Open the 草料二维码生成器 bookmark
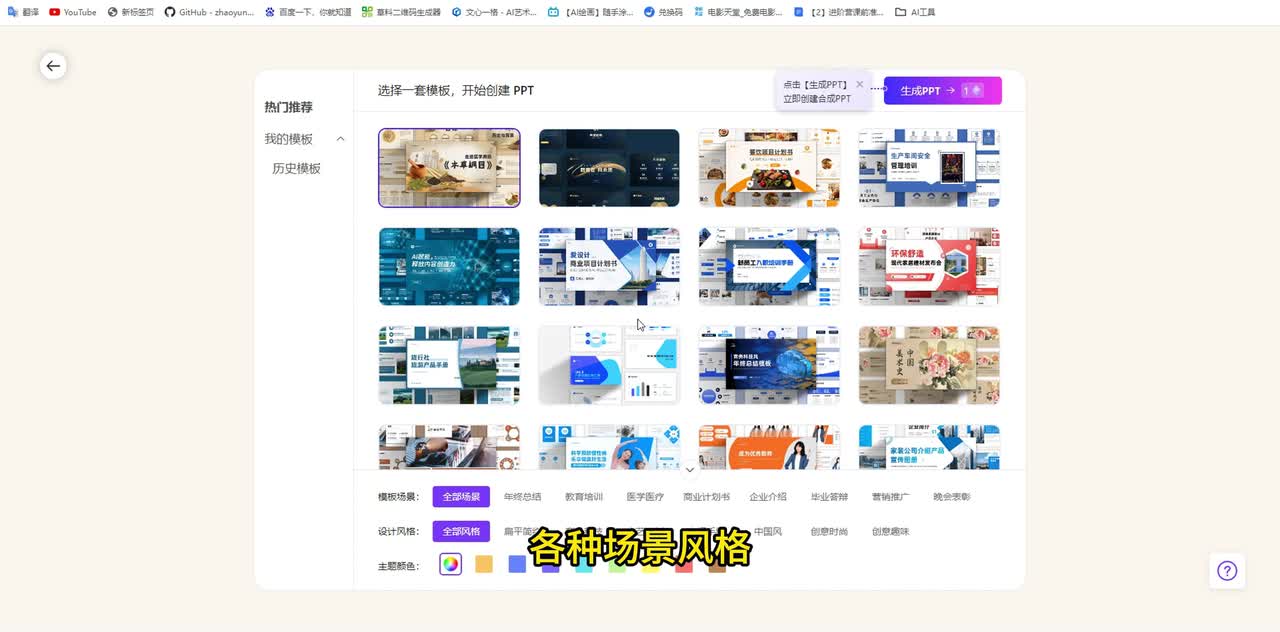The width and height of the screenshot is (1280, 632). tap(401, 12)
